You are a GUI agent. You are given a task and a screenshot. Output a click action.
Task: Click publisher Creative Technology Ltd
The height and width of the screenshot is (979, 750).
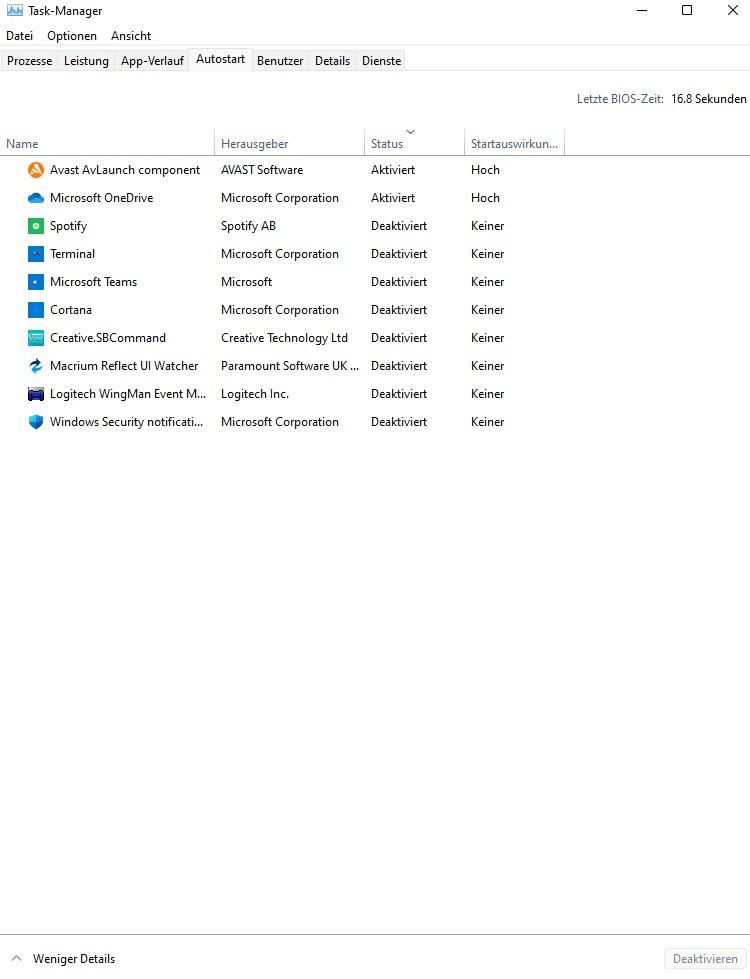(x=284, y=338)
